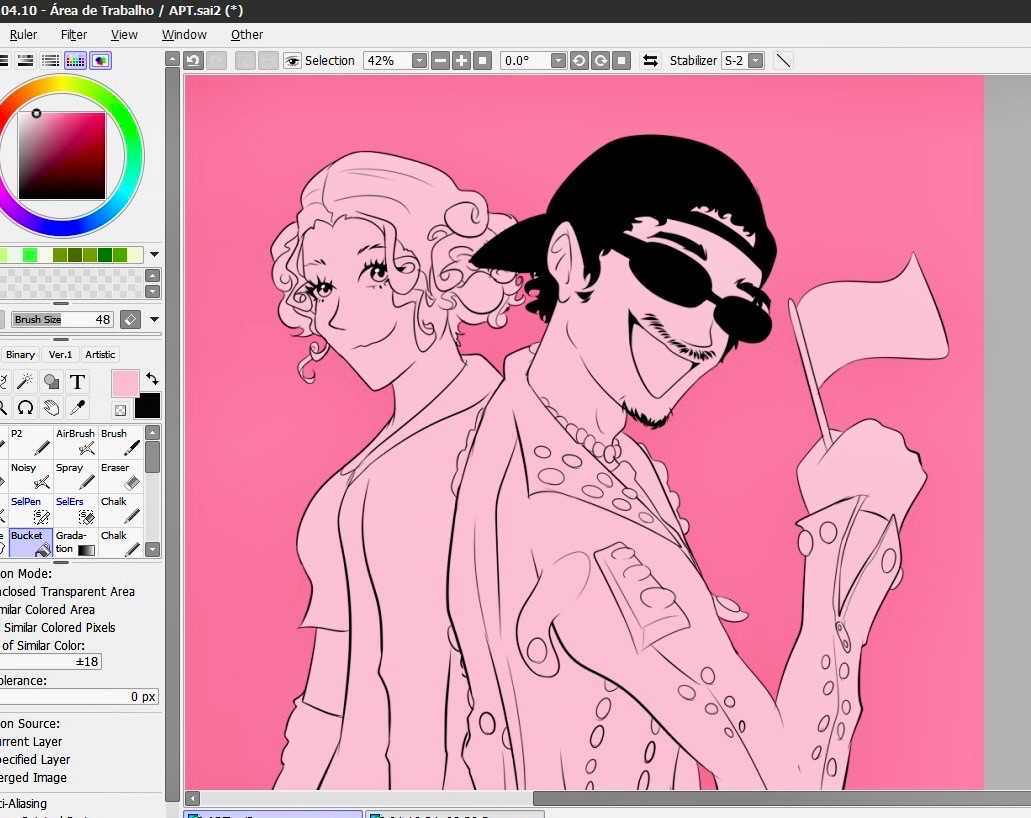Choose the SelPen selection pen
The height and width of the screenshot is (818, 1031).
point(30,510)
